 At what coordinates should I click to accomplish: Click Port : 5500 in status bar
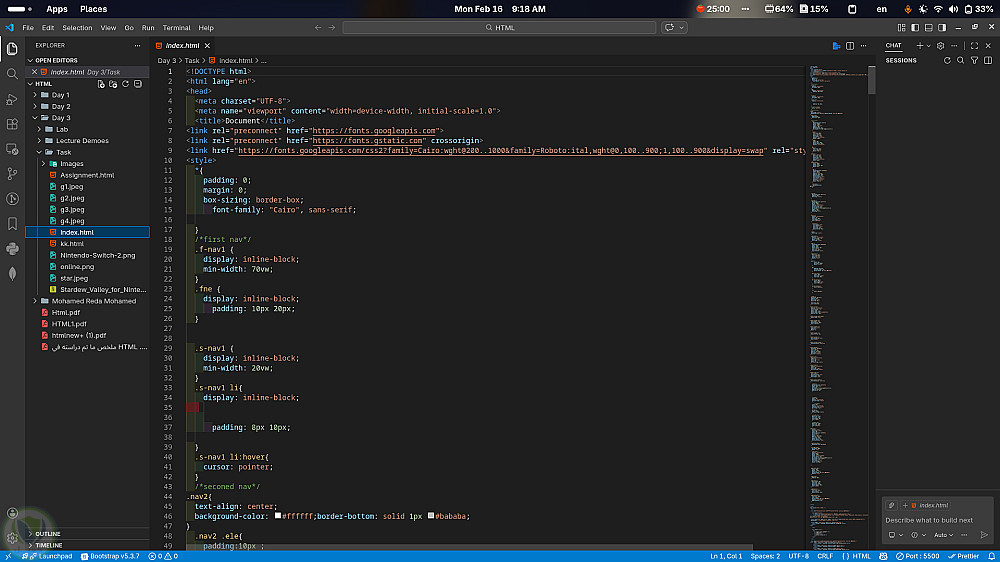click(x=918, y=556)
